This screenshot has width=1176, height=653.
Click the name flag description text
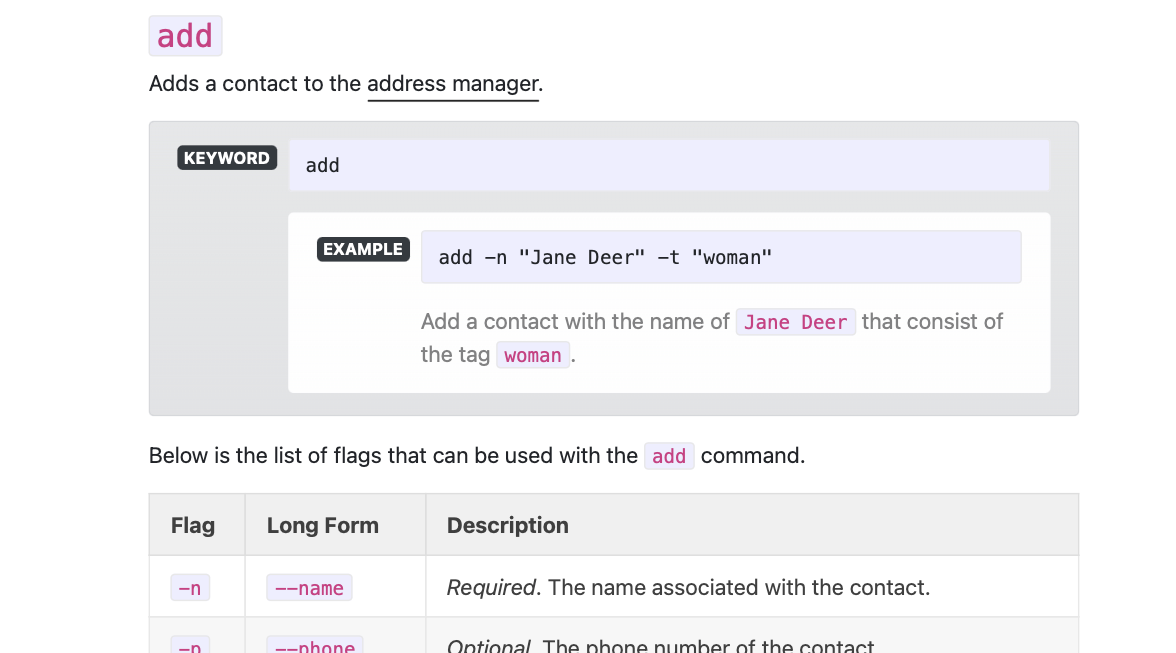pos(688,587)
